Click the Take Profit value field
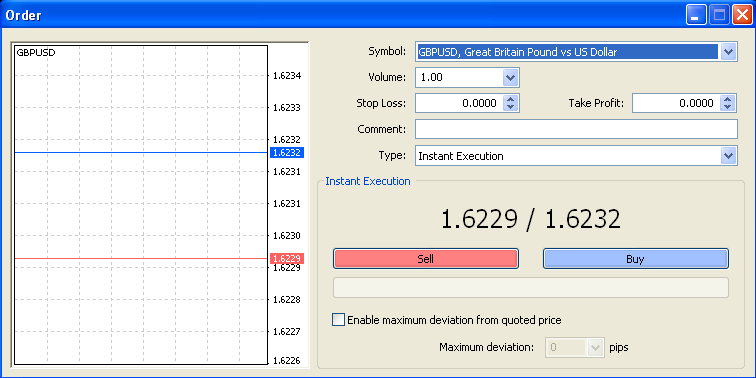The width and height of the screenshot is (756, 378). point(677,103)
